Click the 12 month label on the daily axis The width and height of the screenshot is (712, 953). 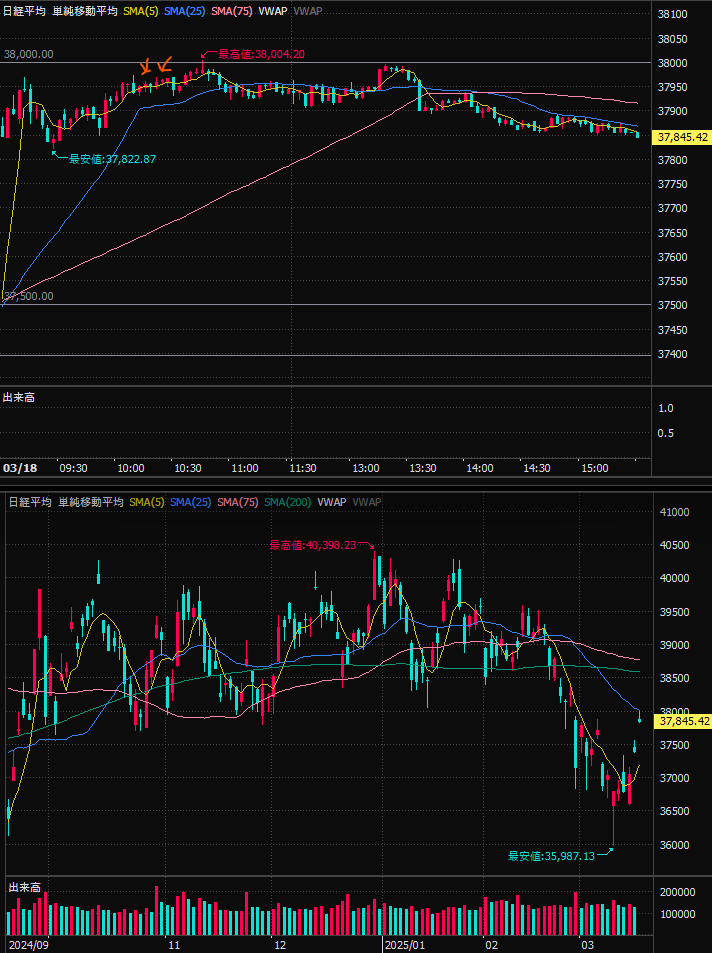click(280, 945)
